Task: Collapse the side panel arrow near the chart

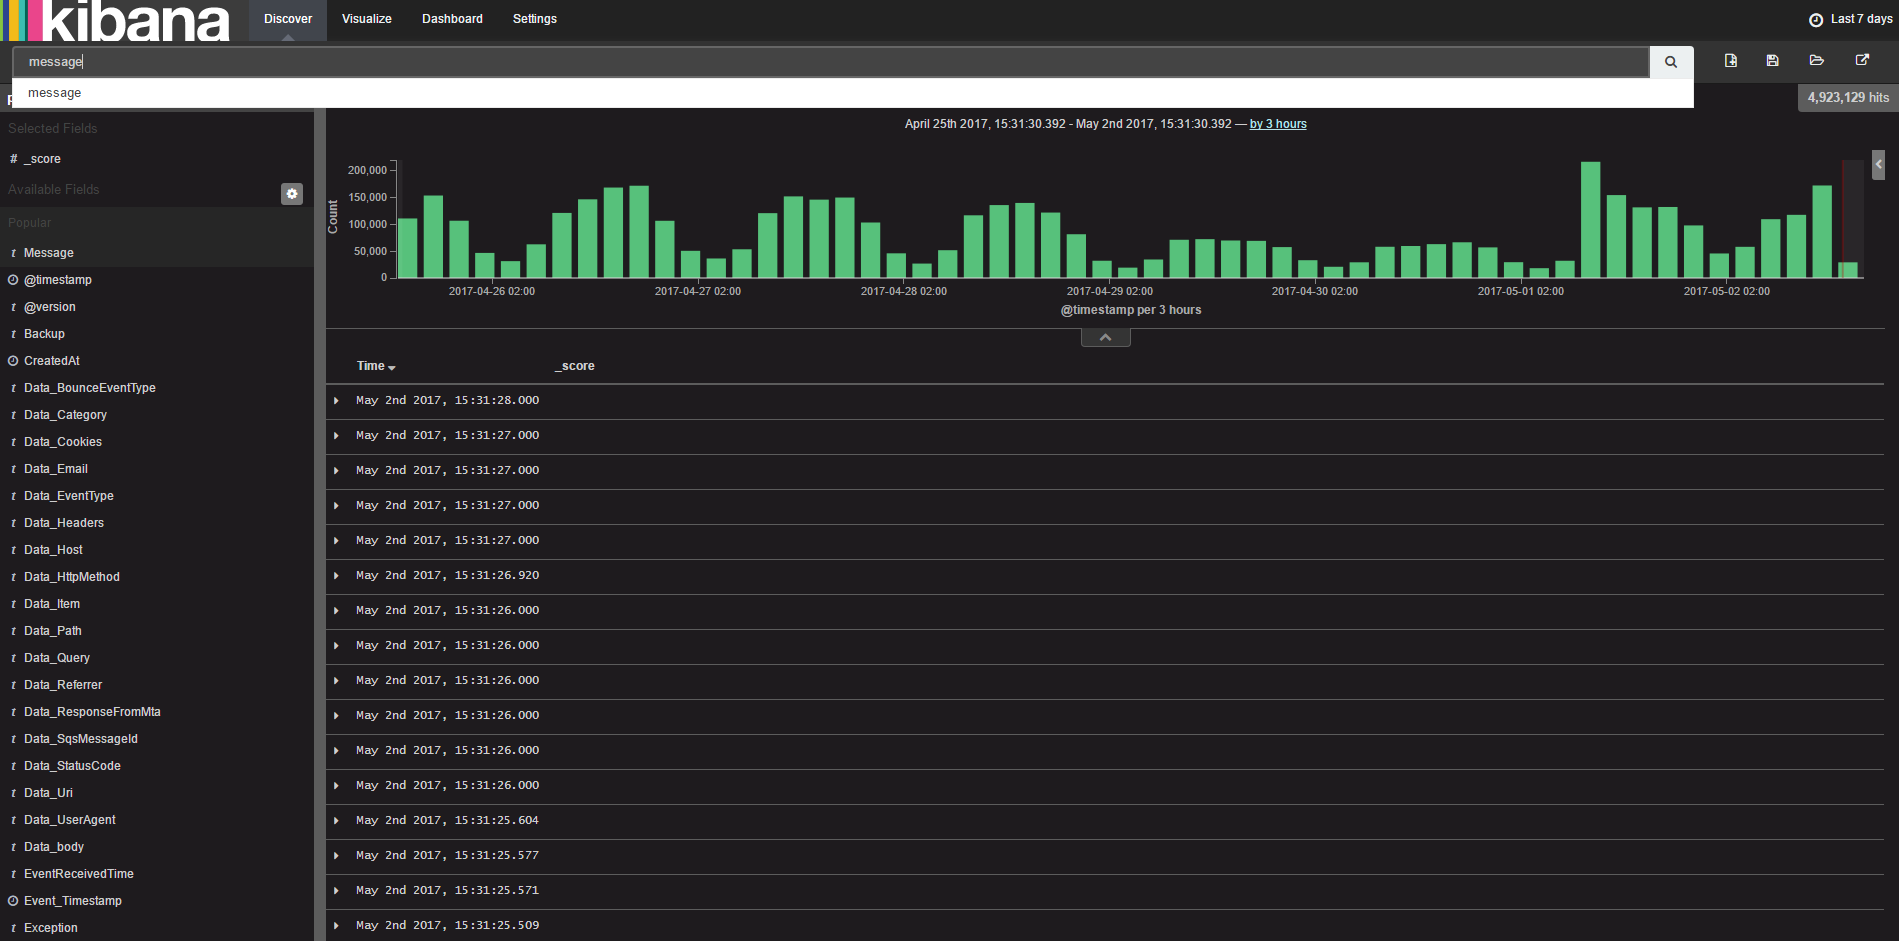Action: (1878, 164)
